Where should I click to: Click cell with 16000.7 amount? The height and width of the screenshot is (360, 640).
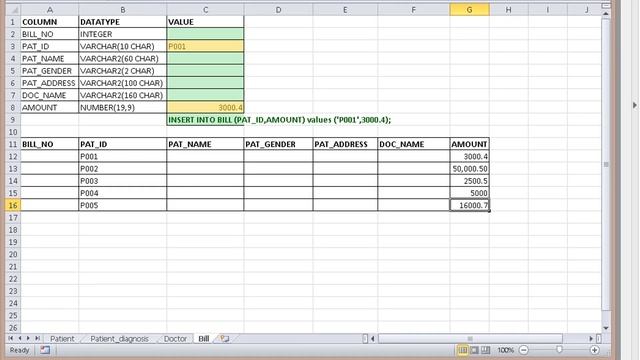(469, 205)
